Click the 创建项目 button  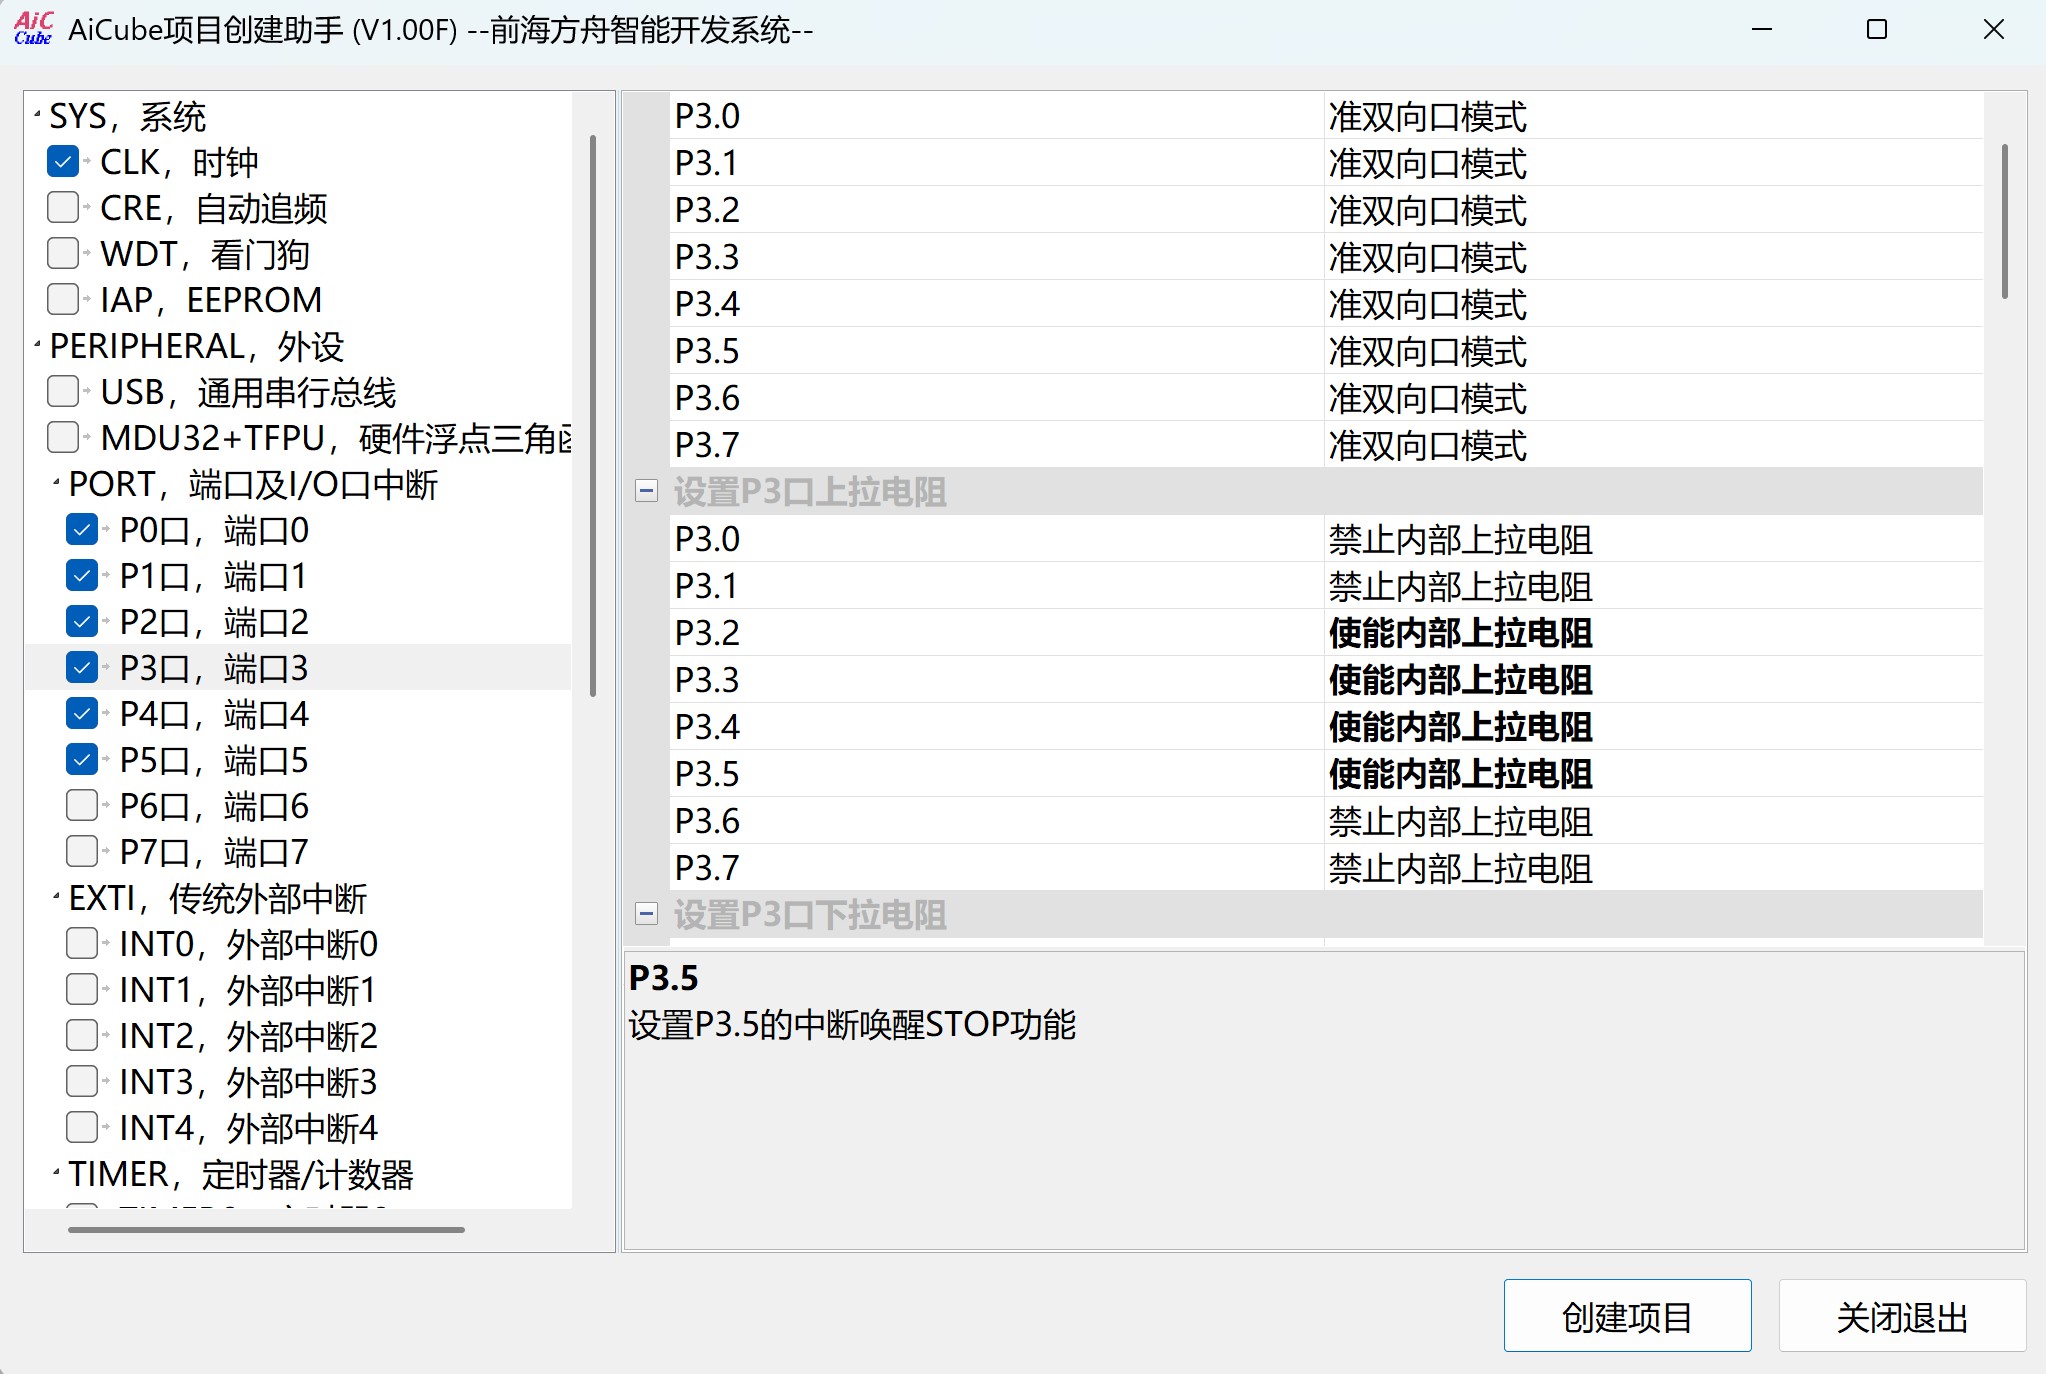[x=1627, y=1316]
